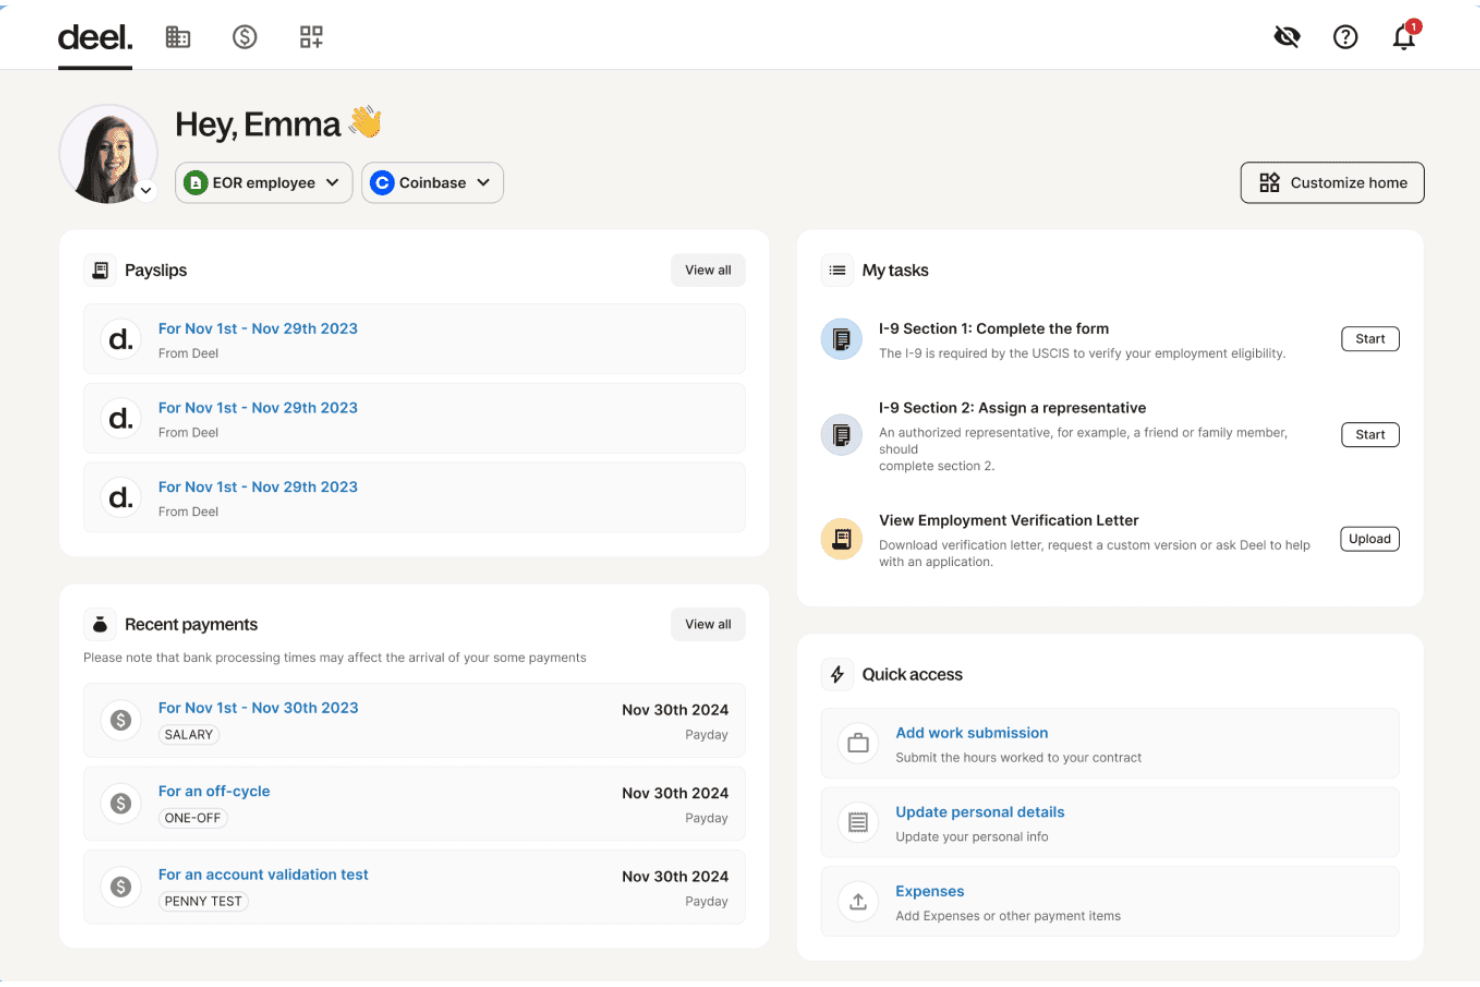This screenshot has width=1480, height=987.
Task: Click the Quick access lightning icon
Action: pos(838,674)
